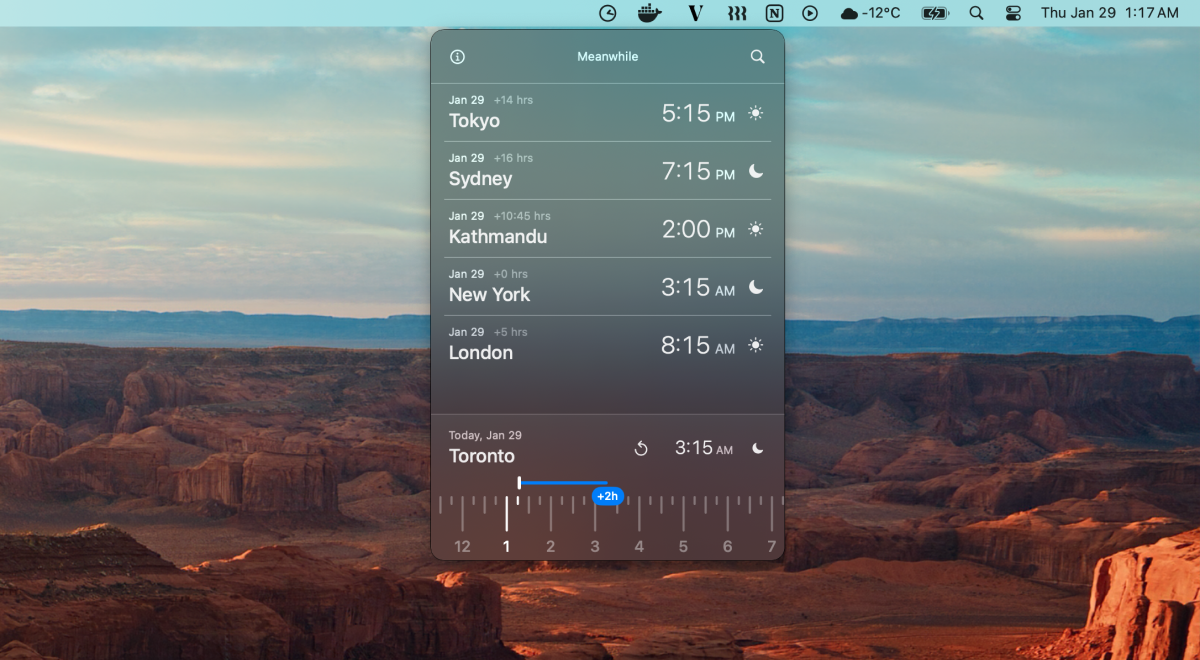Open Control Center in menu bar

1013,13
